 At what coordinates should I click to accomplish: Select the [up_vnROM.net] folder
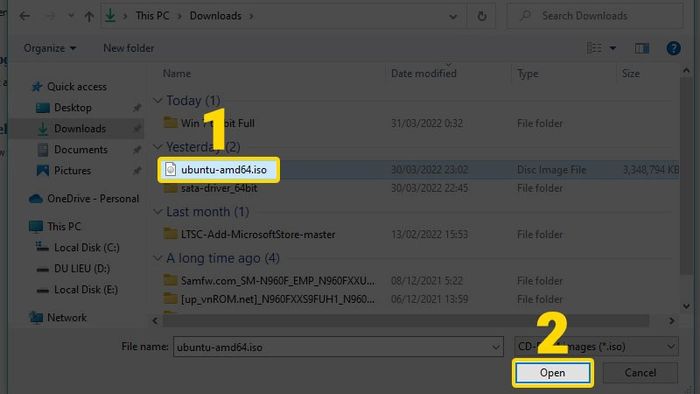[278, 299]
